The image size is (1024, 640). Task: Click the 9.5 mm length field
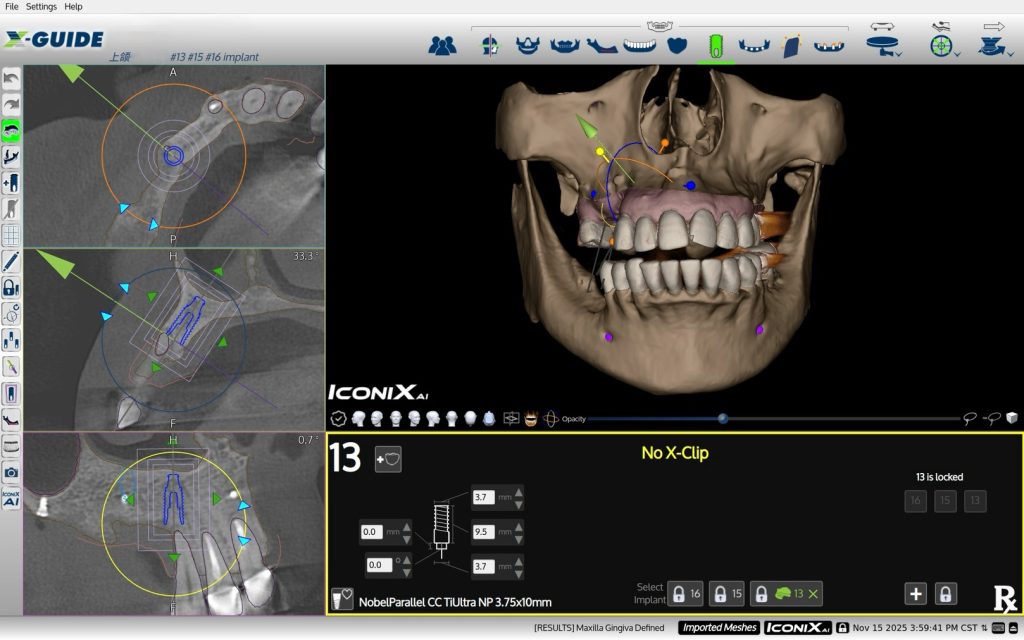click(484, 530)
